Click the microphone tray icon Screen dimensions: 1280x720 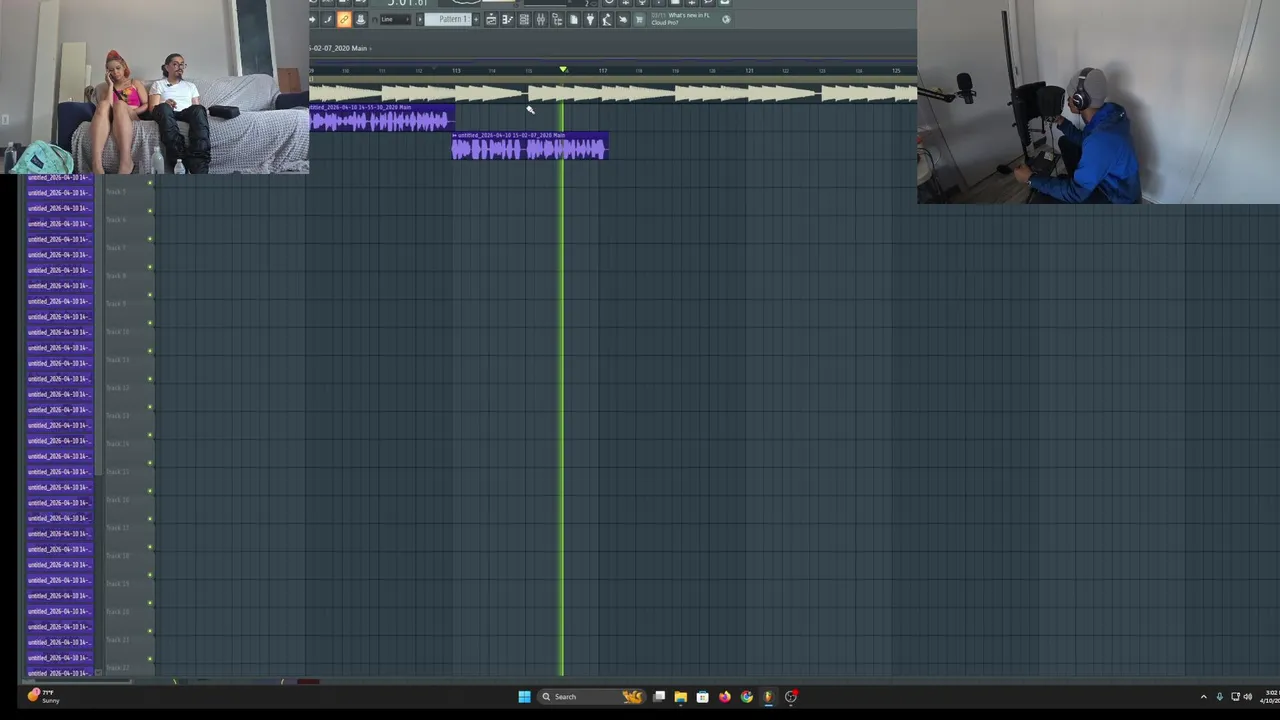pos(1219,697)
